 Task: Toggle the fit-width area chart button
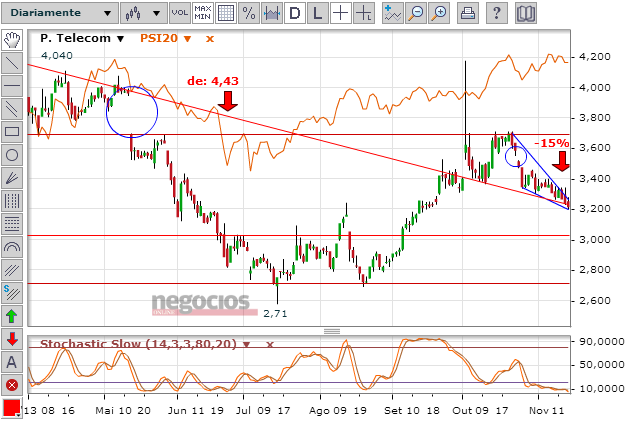(x=272, y=13)
